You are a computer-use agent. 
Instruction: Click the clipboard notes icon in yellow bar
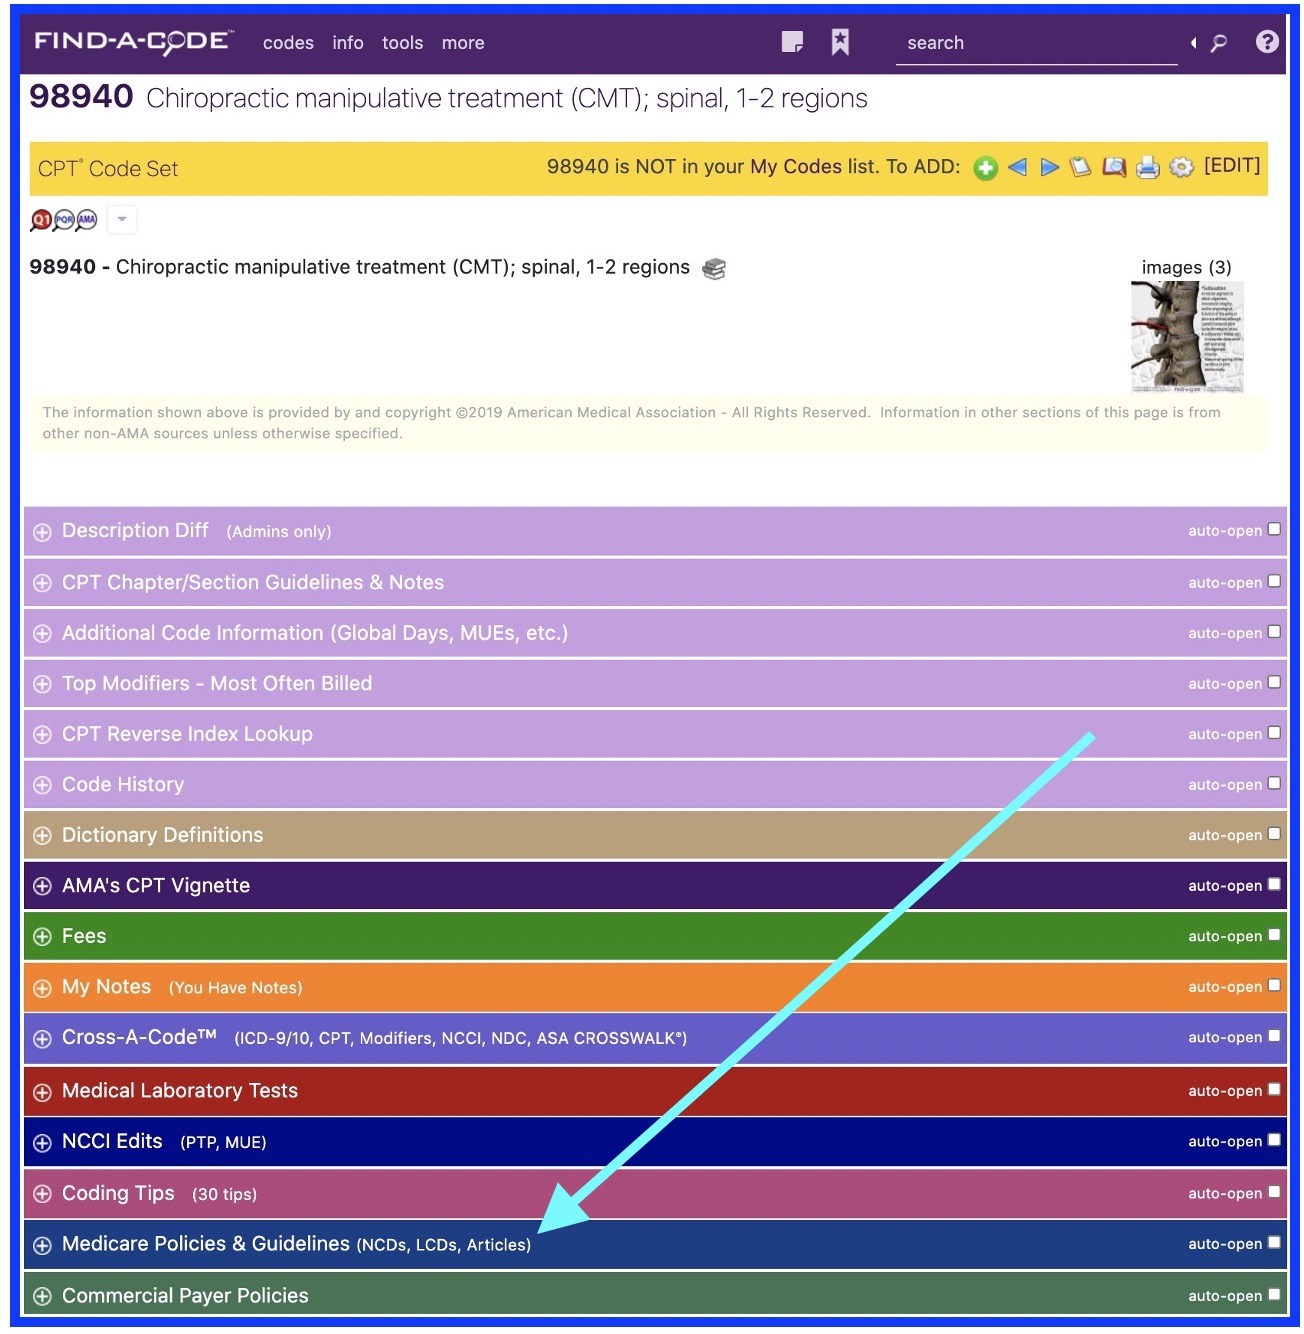(x=1080, y=167)
